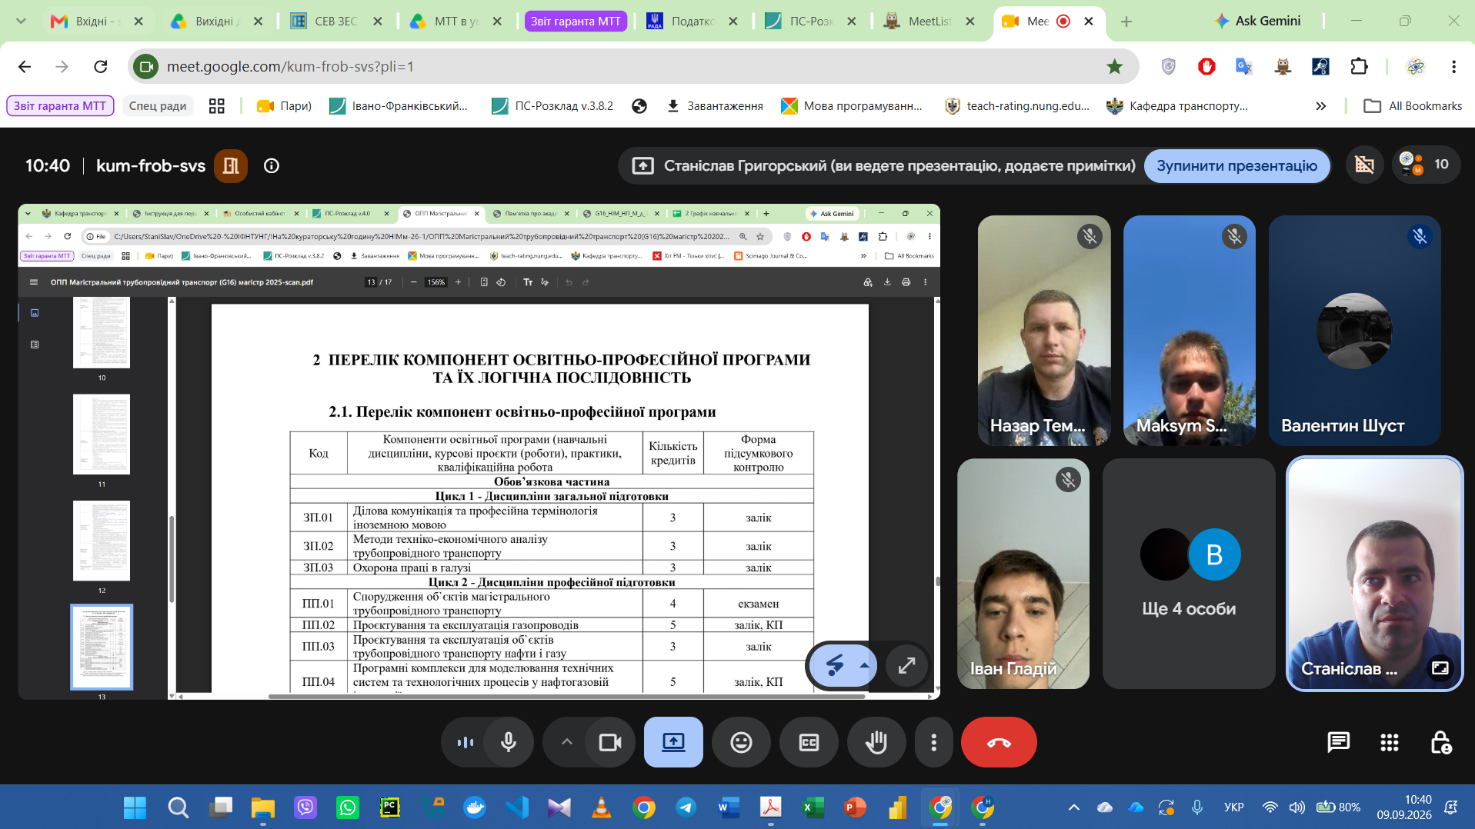Toggle the crossed-out effects icon in Meet header

coord(1364,165)
